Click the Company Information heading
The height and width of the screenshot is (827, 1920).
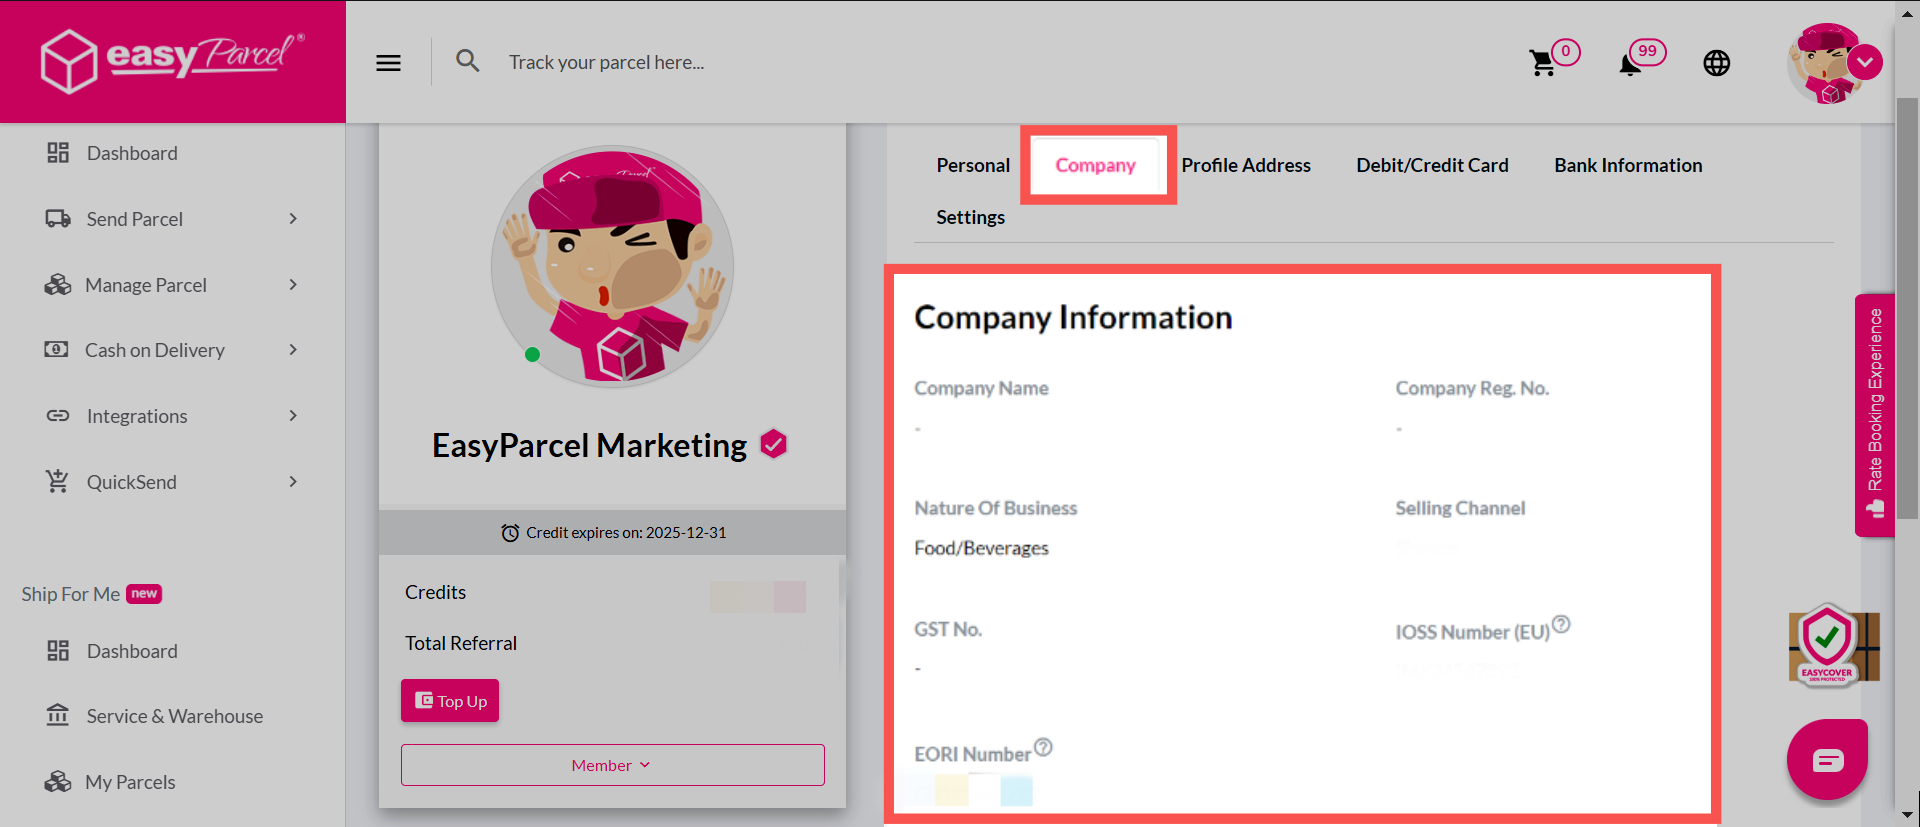tap(1073, 317)
